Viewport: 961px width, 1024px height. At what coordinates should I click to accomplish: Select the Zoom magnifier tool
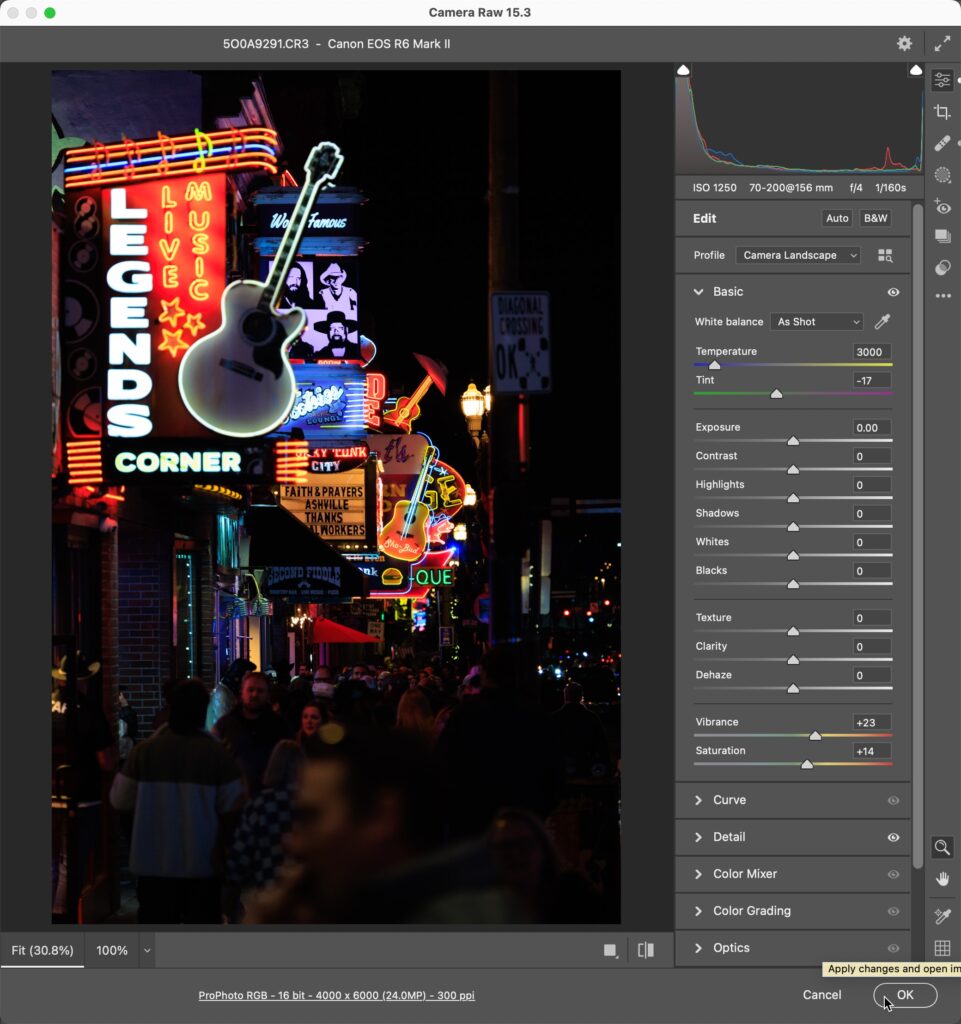942,847
